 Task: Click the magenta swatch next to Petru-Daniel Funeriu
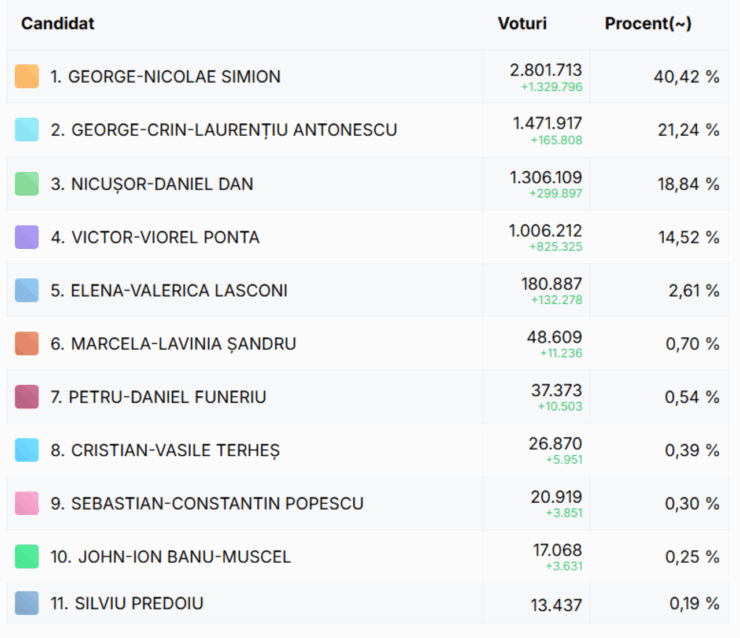coord(27,397)
